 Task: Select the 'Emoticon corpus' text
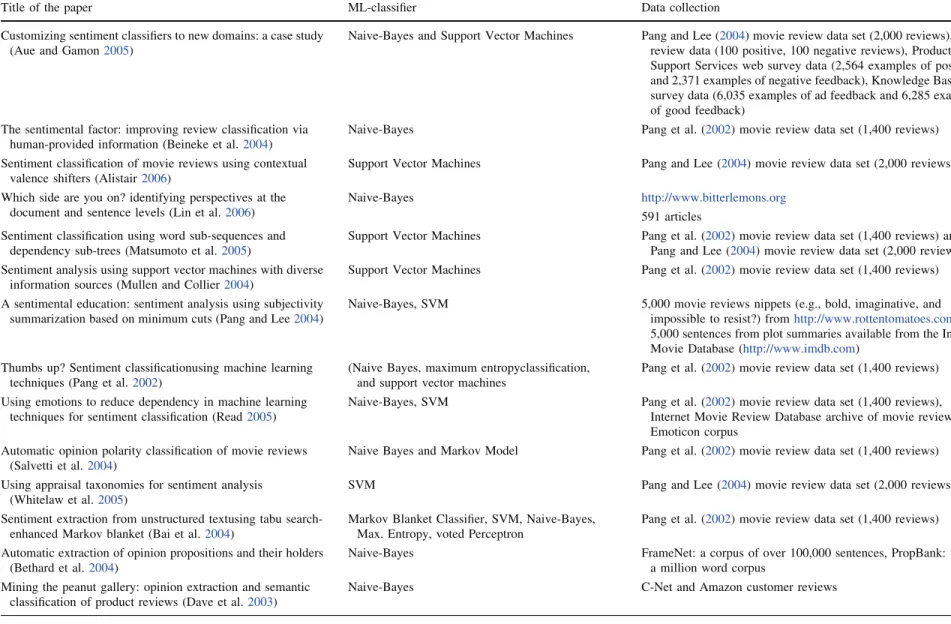[x=694, y=432]
